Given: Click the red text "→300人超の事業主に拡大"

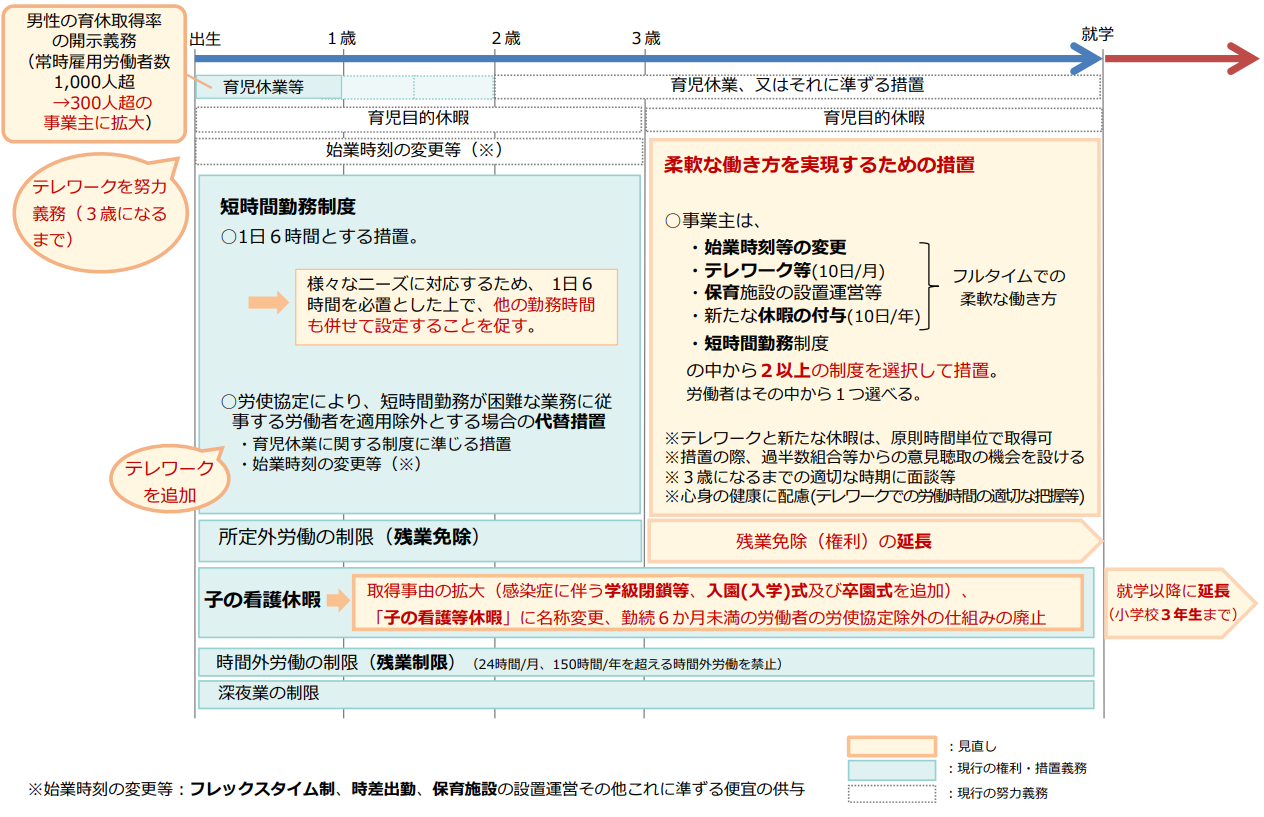Looking at the screenshot, I should (x=97, y=113).
